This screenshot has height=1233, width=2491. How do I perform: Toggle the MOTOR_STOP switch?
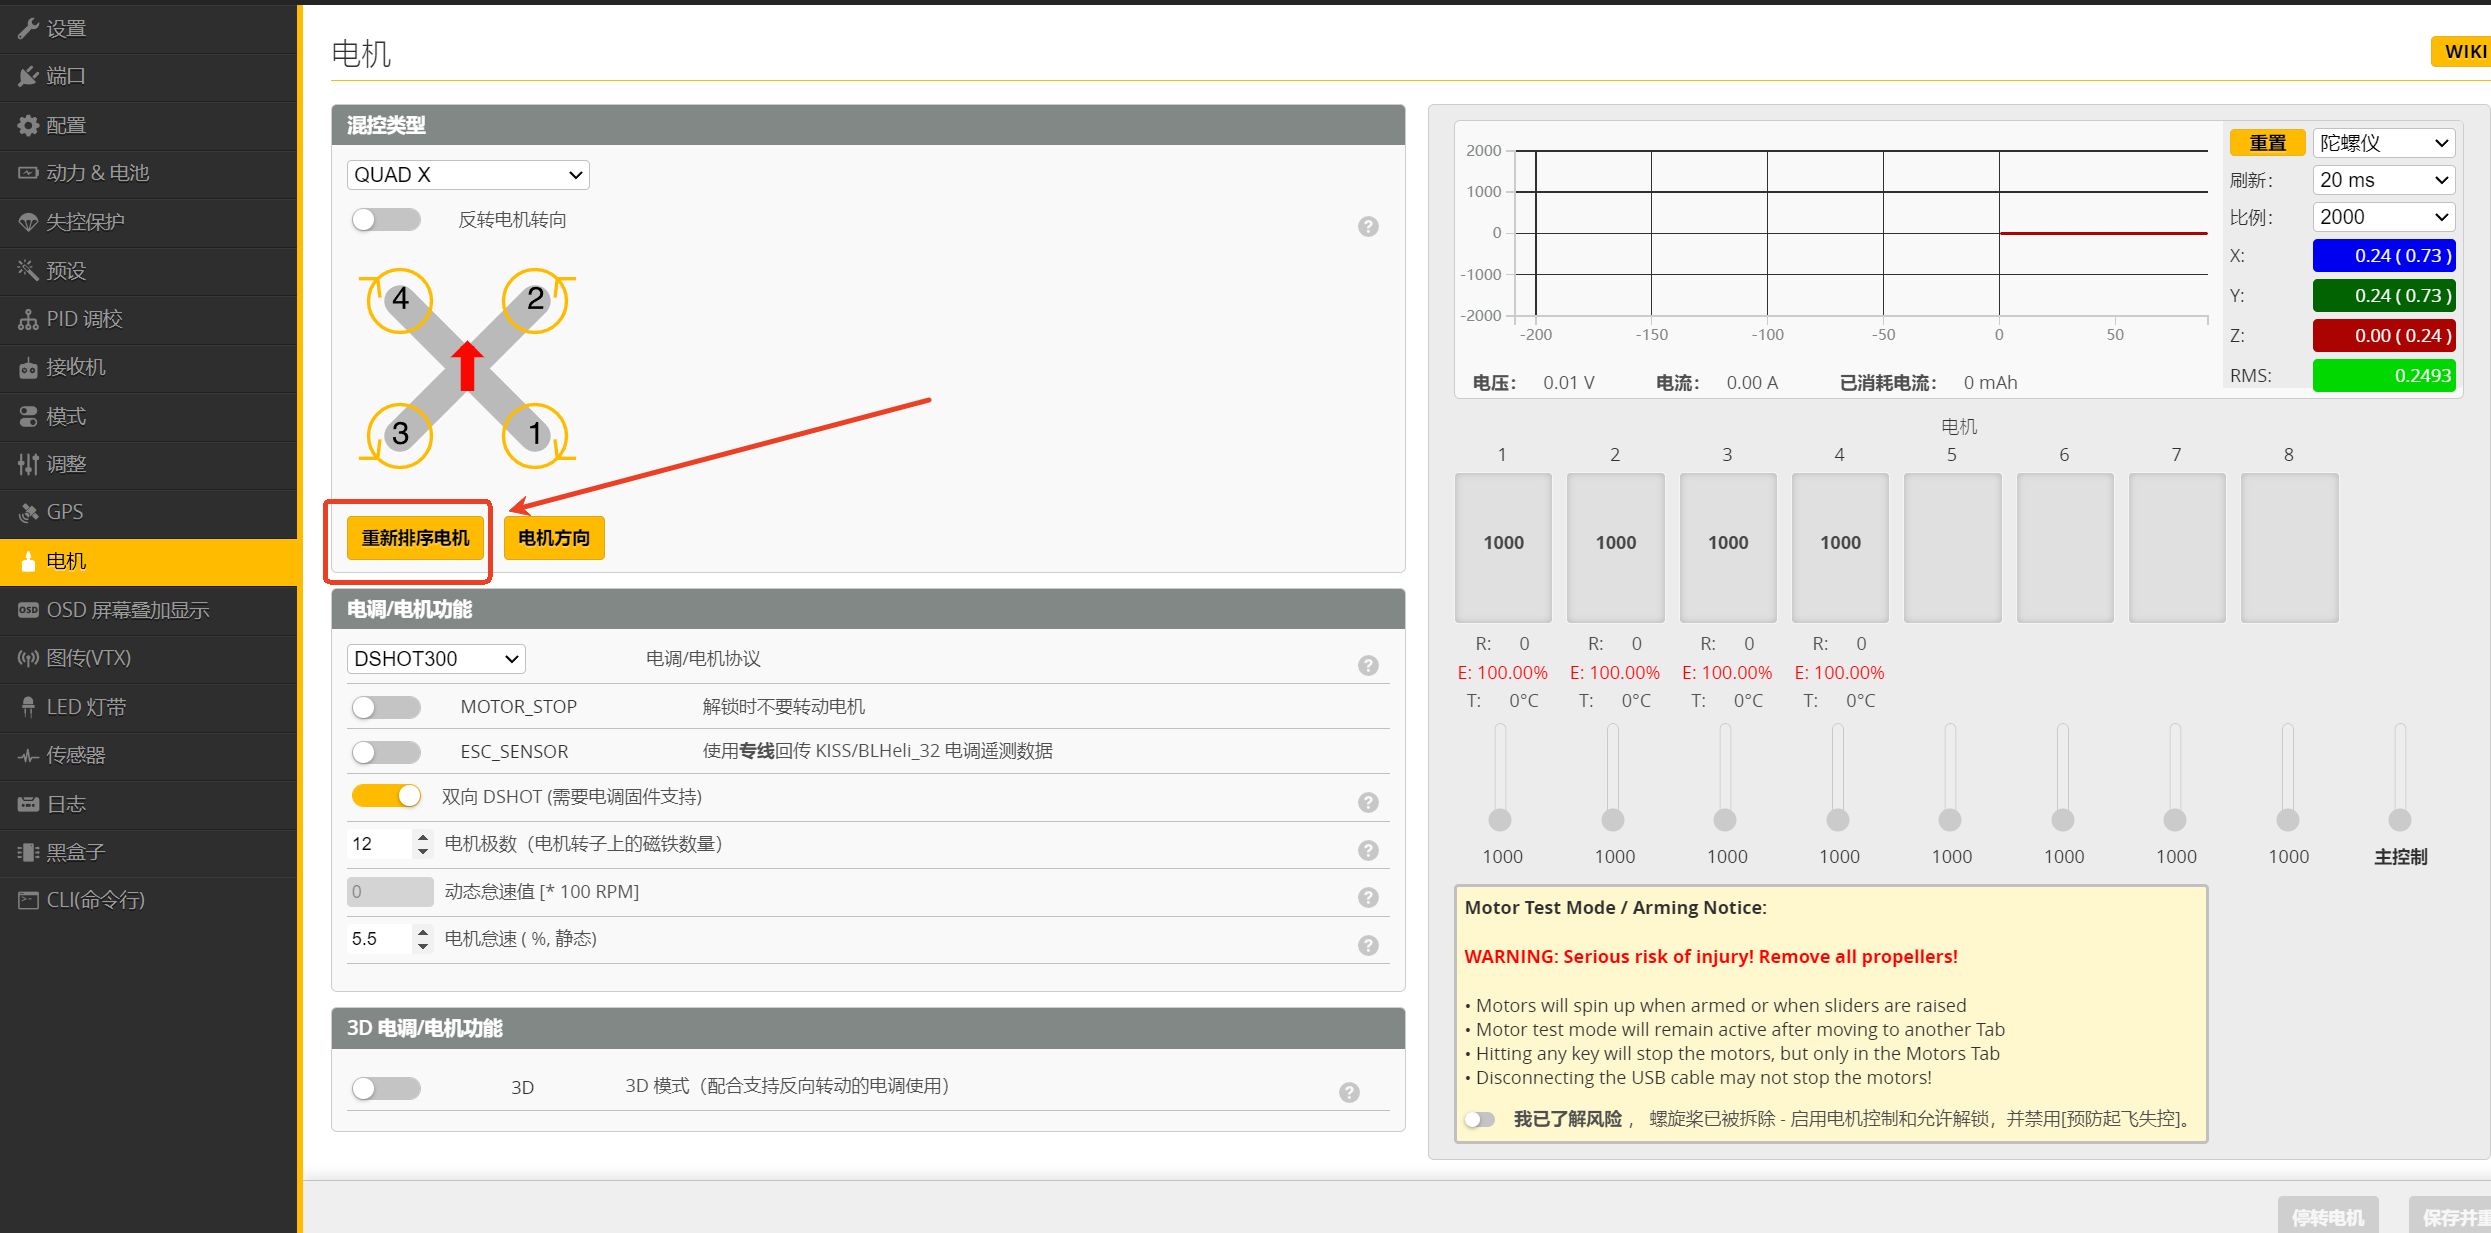[x=386, y=707]
